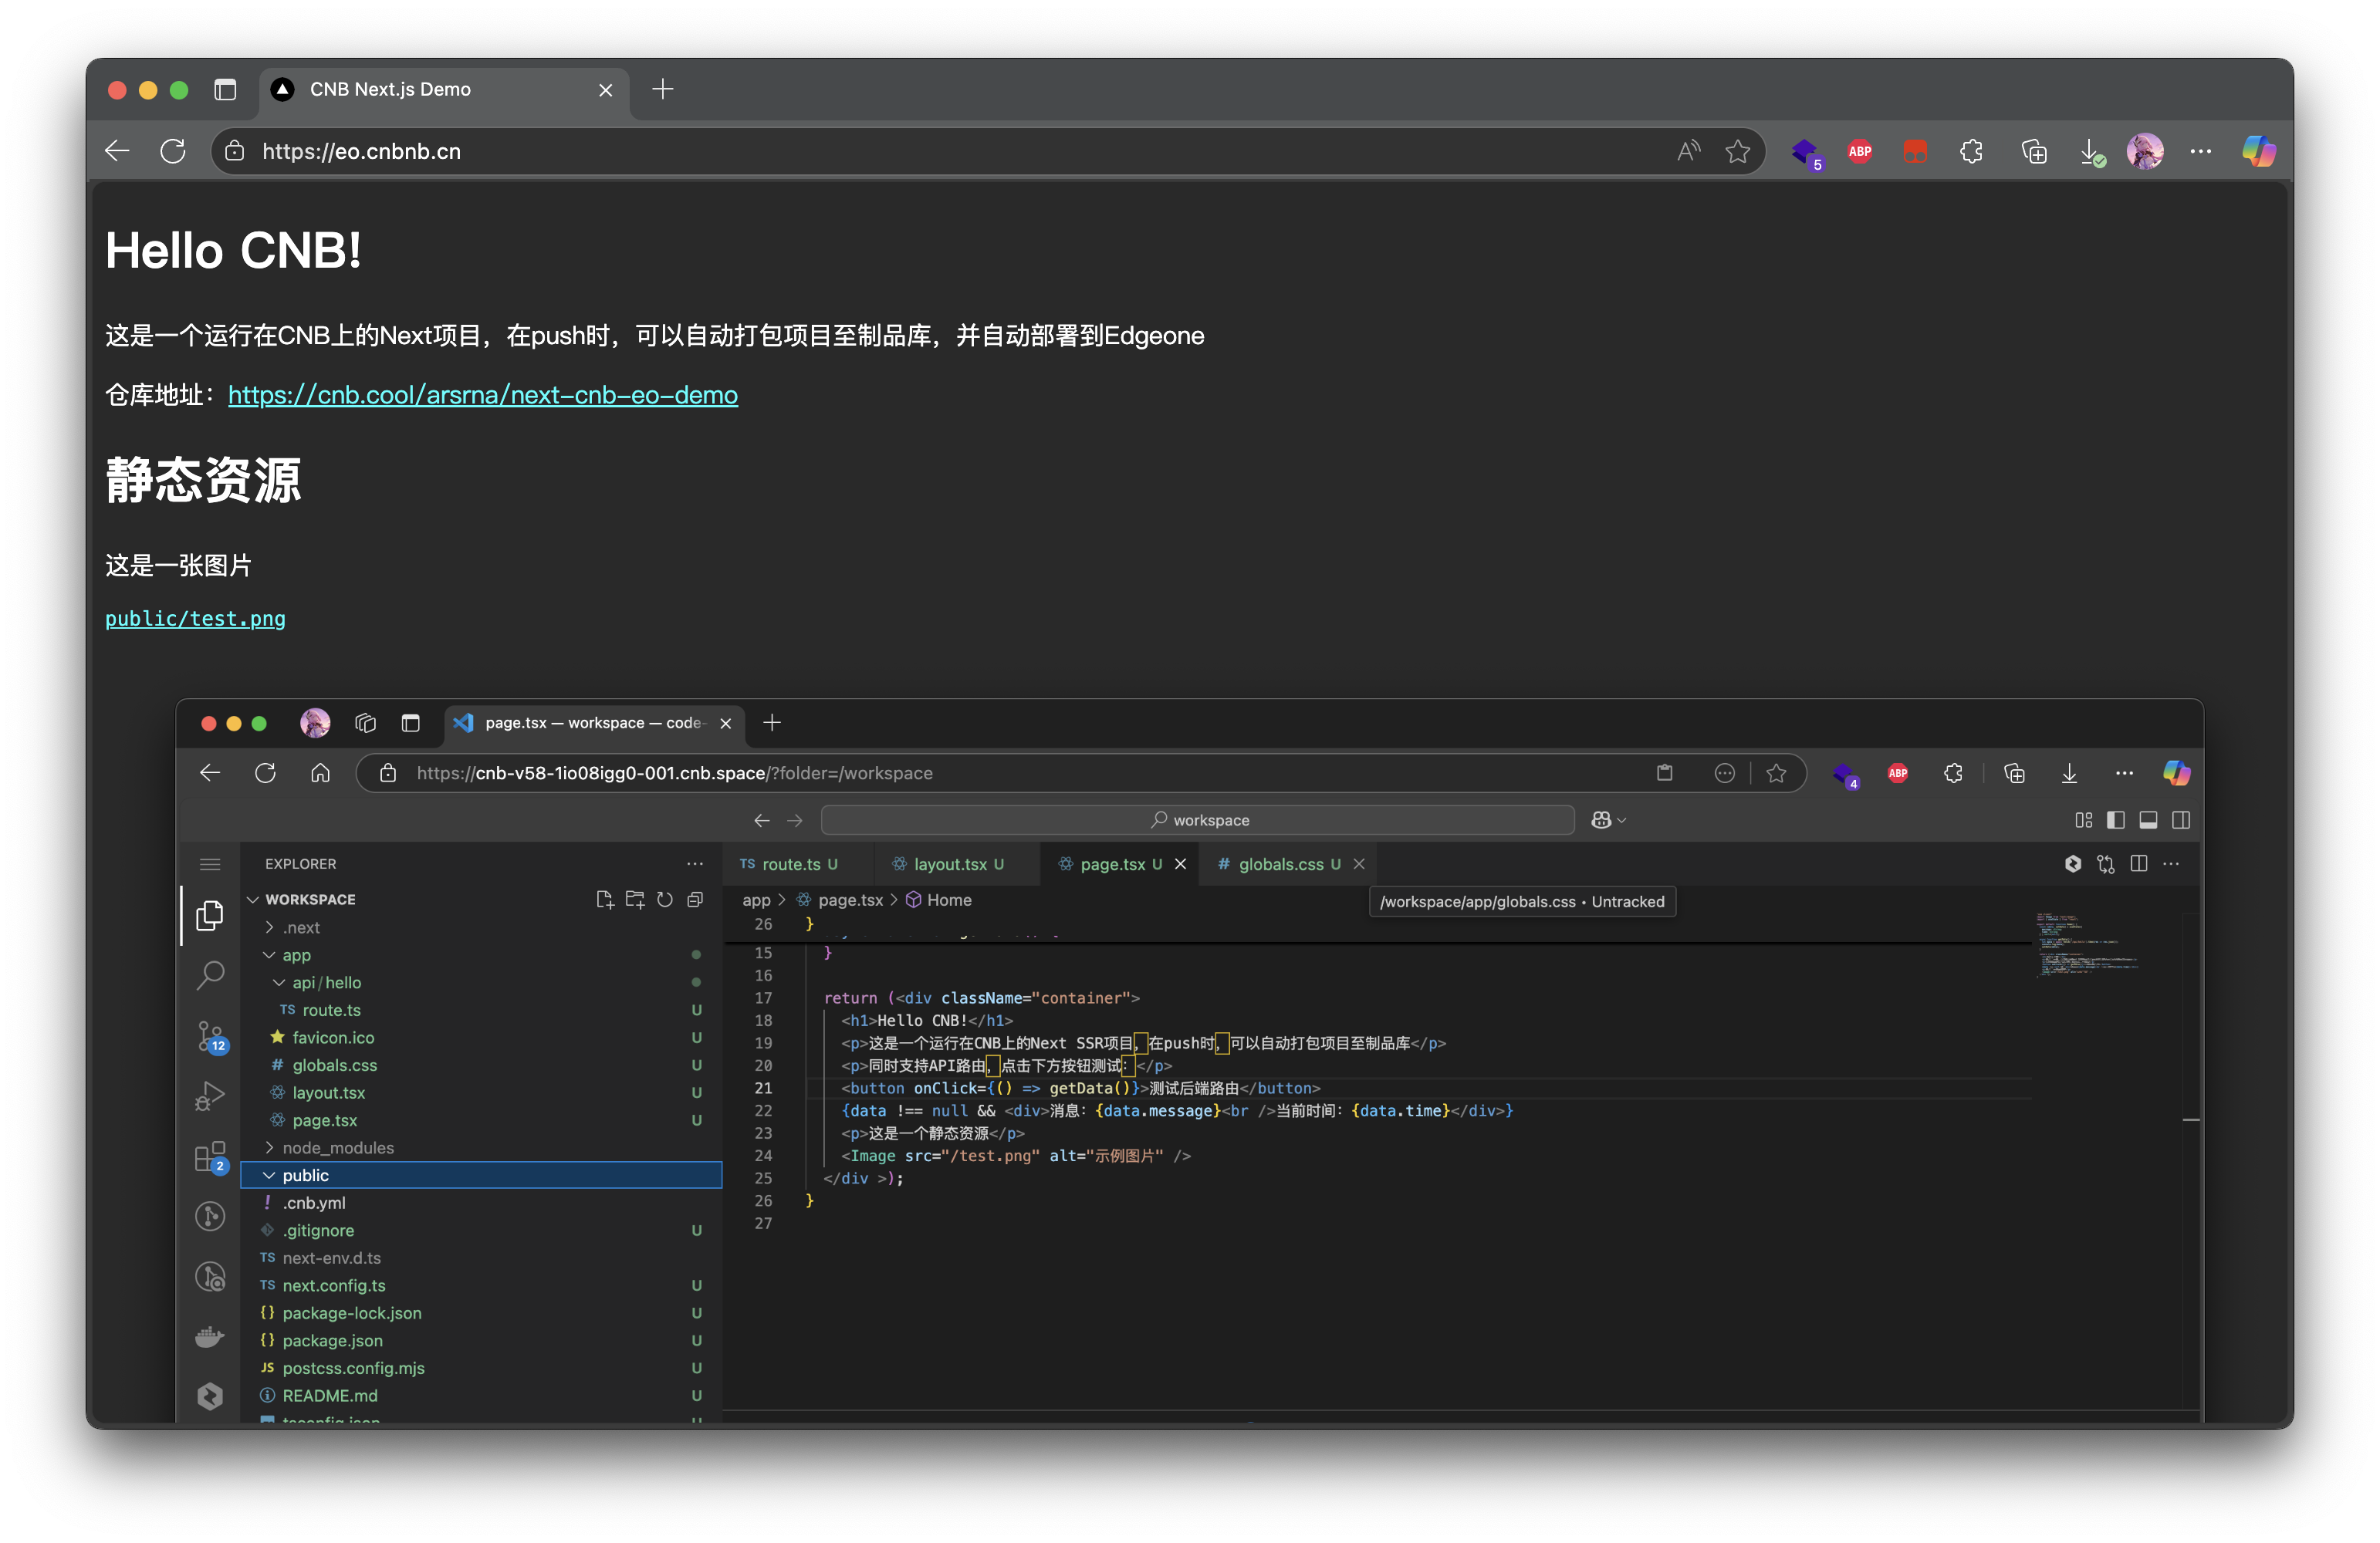Click the tab actions icon beside window controls
2380x1543 pixels.
(x=225, y=90)
